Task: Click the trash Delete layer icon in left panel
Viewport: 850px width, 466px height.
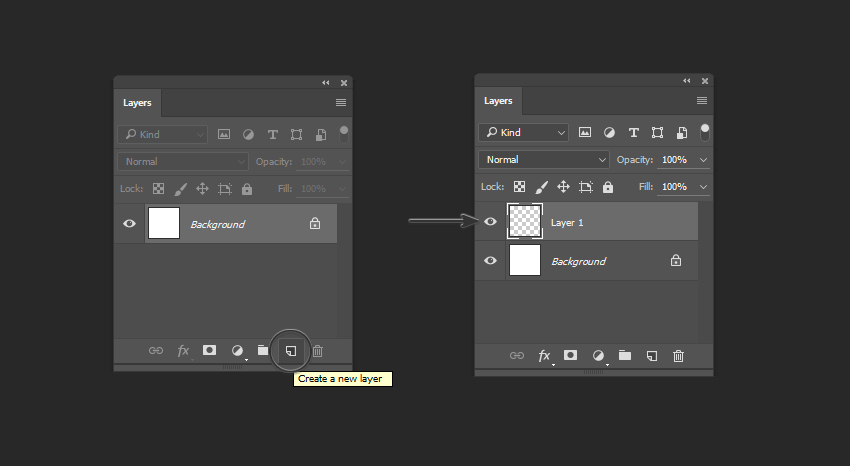Action: tap(318, 351)
